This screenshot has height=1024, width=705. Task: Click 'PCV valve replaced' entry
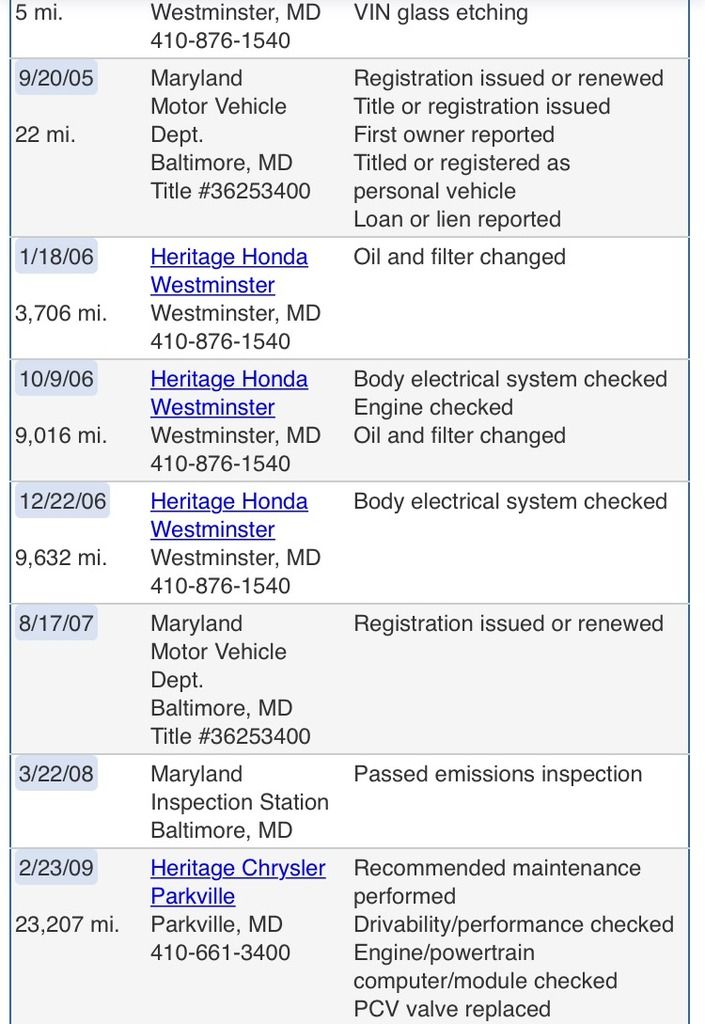tap(452, 1008)
